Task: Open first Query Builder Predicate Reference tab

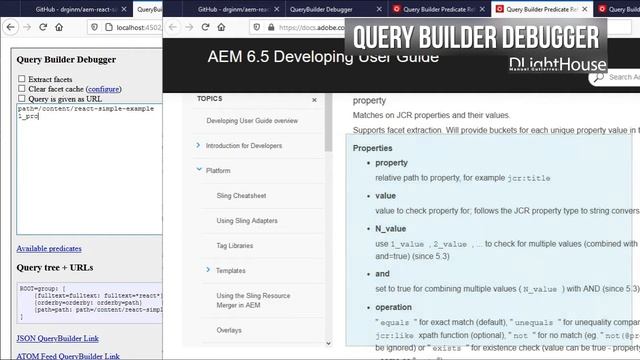Action: click(x=439, y=9)
